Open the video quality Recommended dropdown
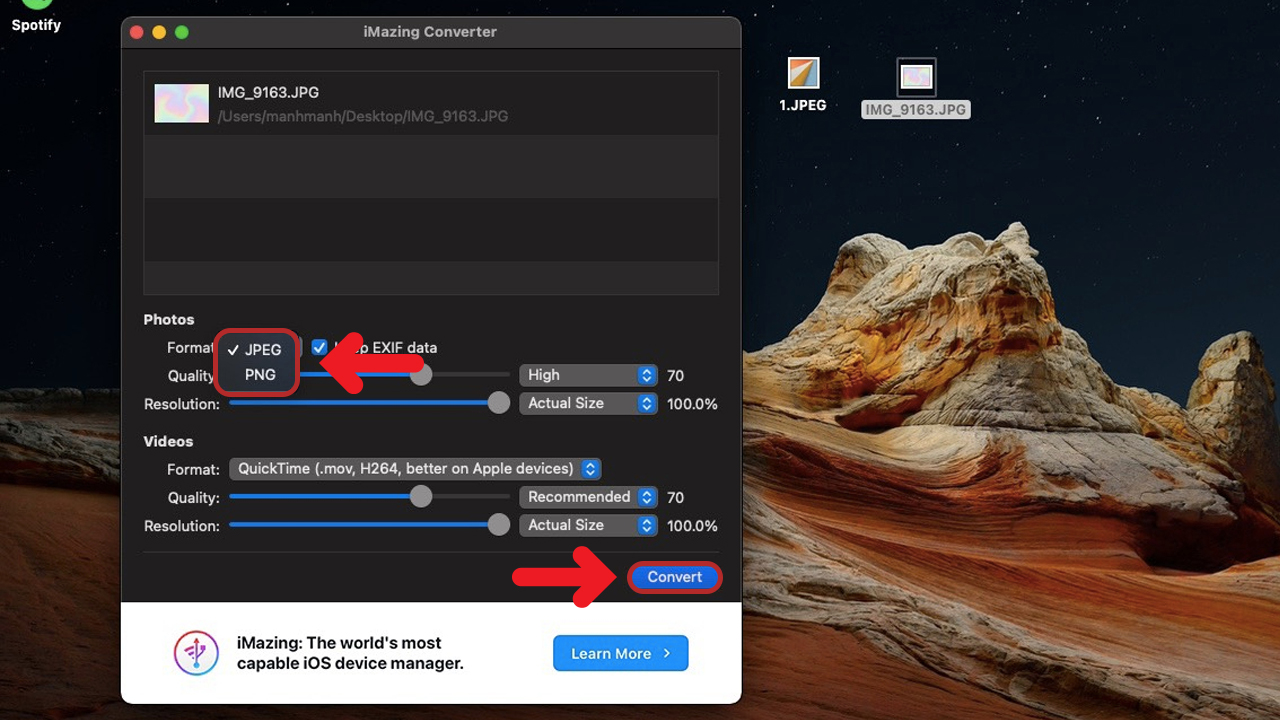Image resolution: width=1280 pixels, height=720 pixels. point(588,497)
